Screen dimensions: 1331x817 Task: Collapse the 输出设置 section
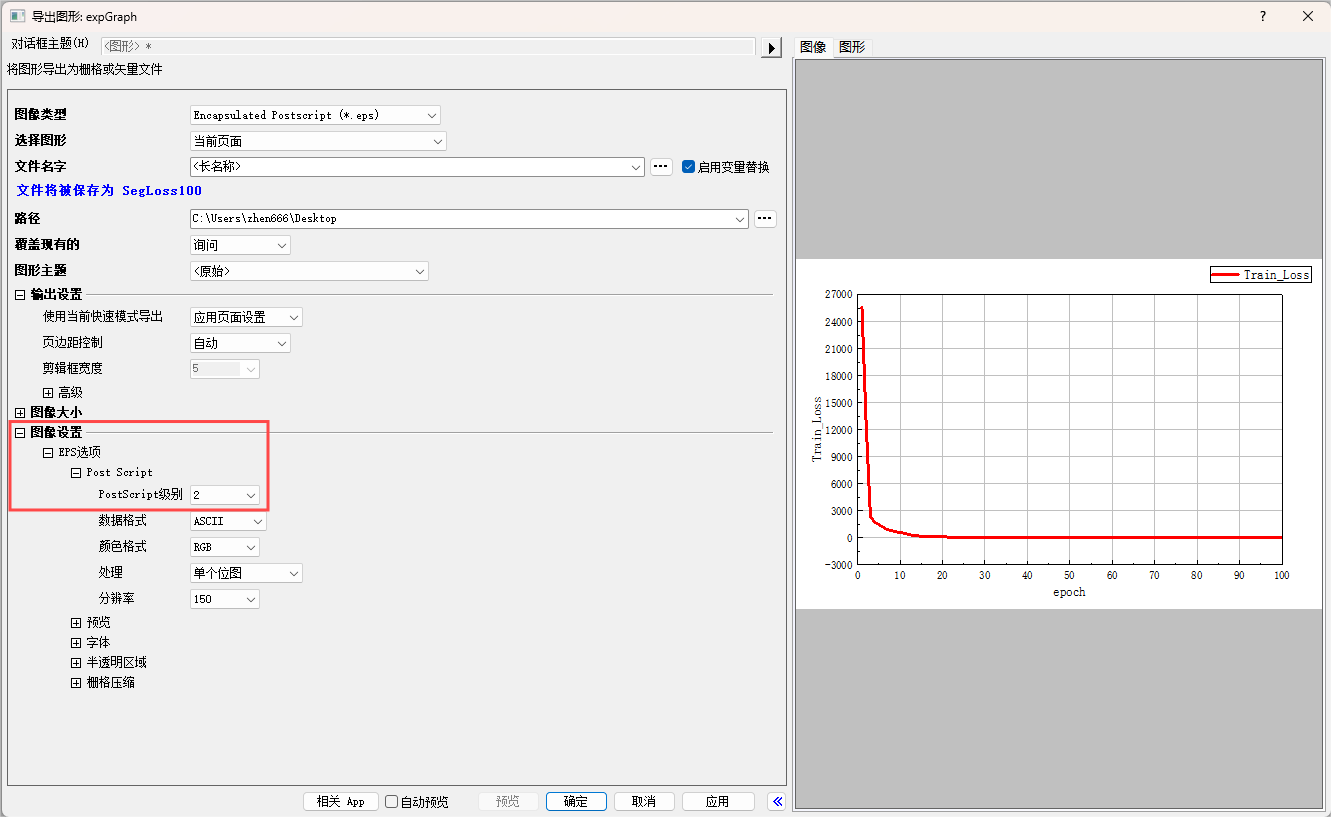20,295
